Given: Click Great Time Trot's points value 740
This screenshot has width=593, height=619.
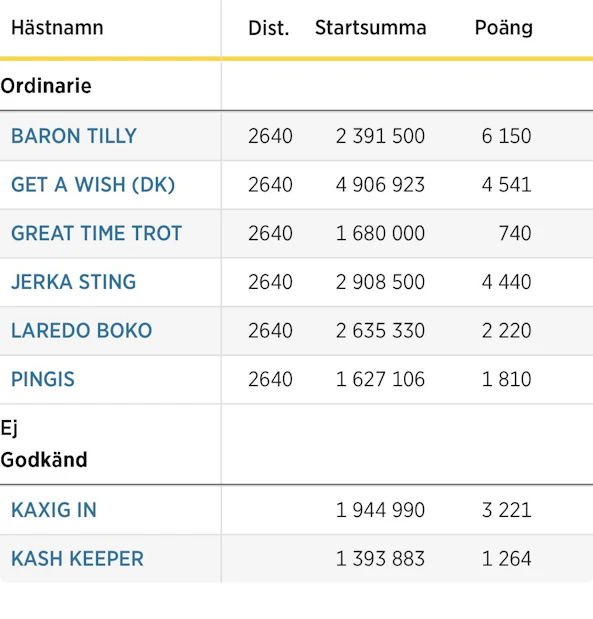Looking at the screenshot, I should point(515,233).
